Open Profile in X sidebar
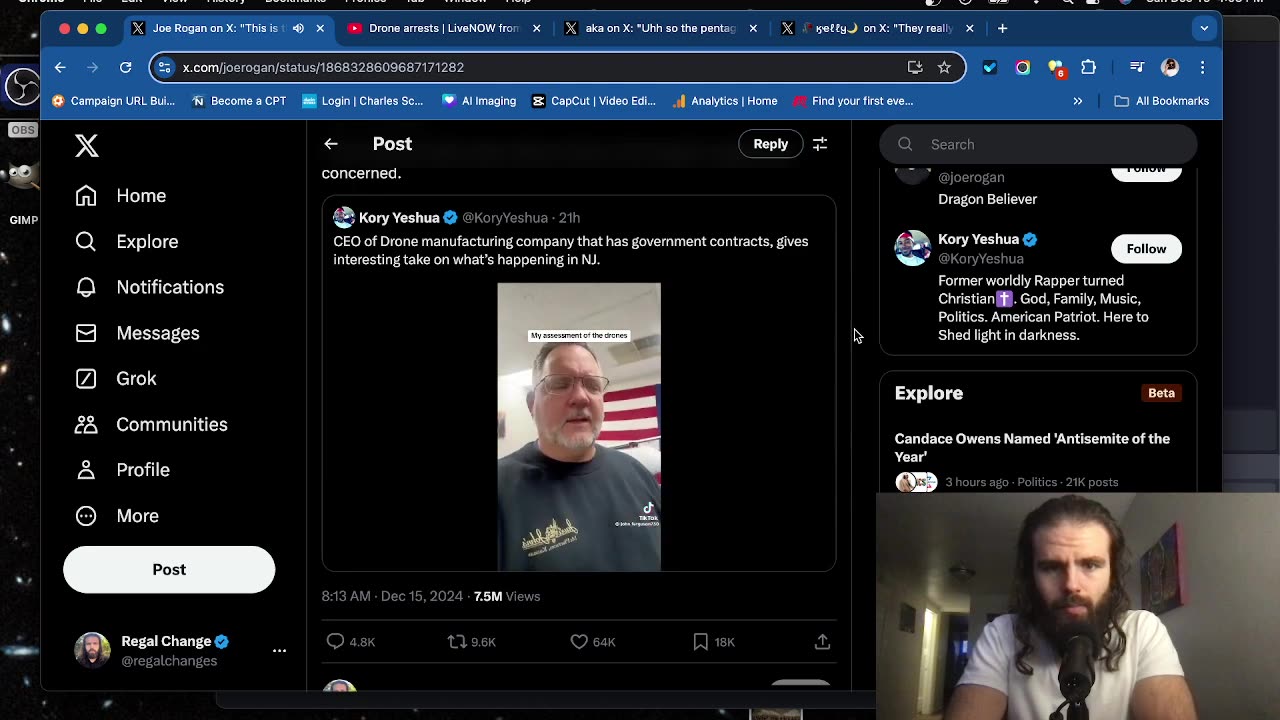1280x720 pixels. 122,470
